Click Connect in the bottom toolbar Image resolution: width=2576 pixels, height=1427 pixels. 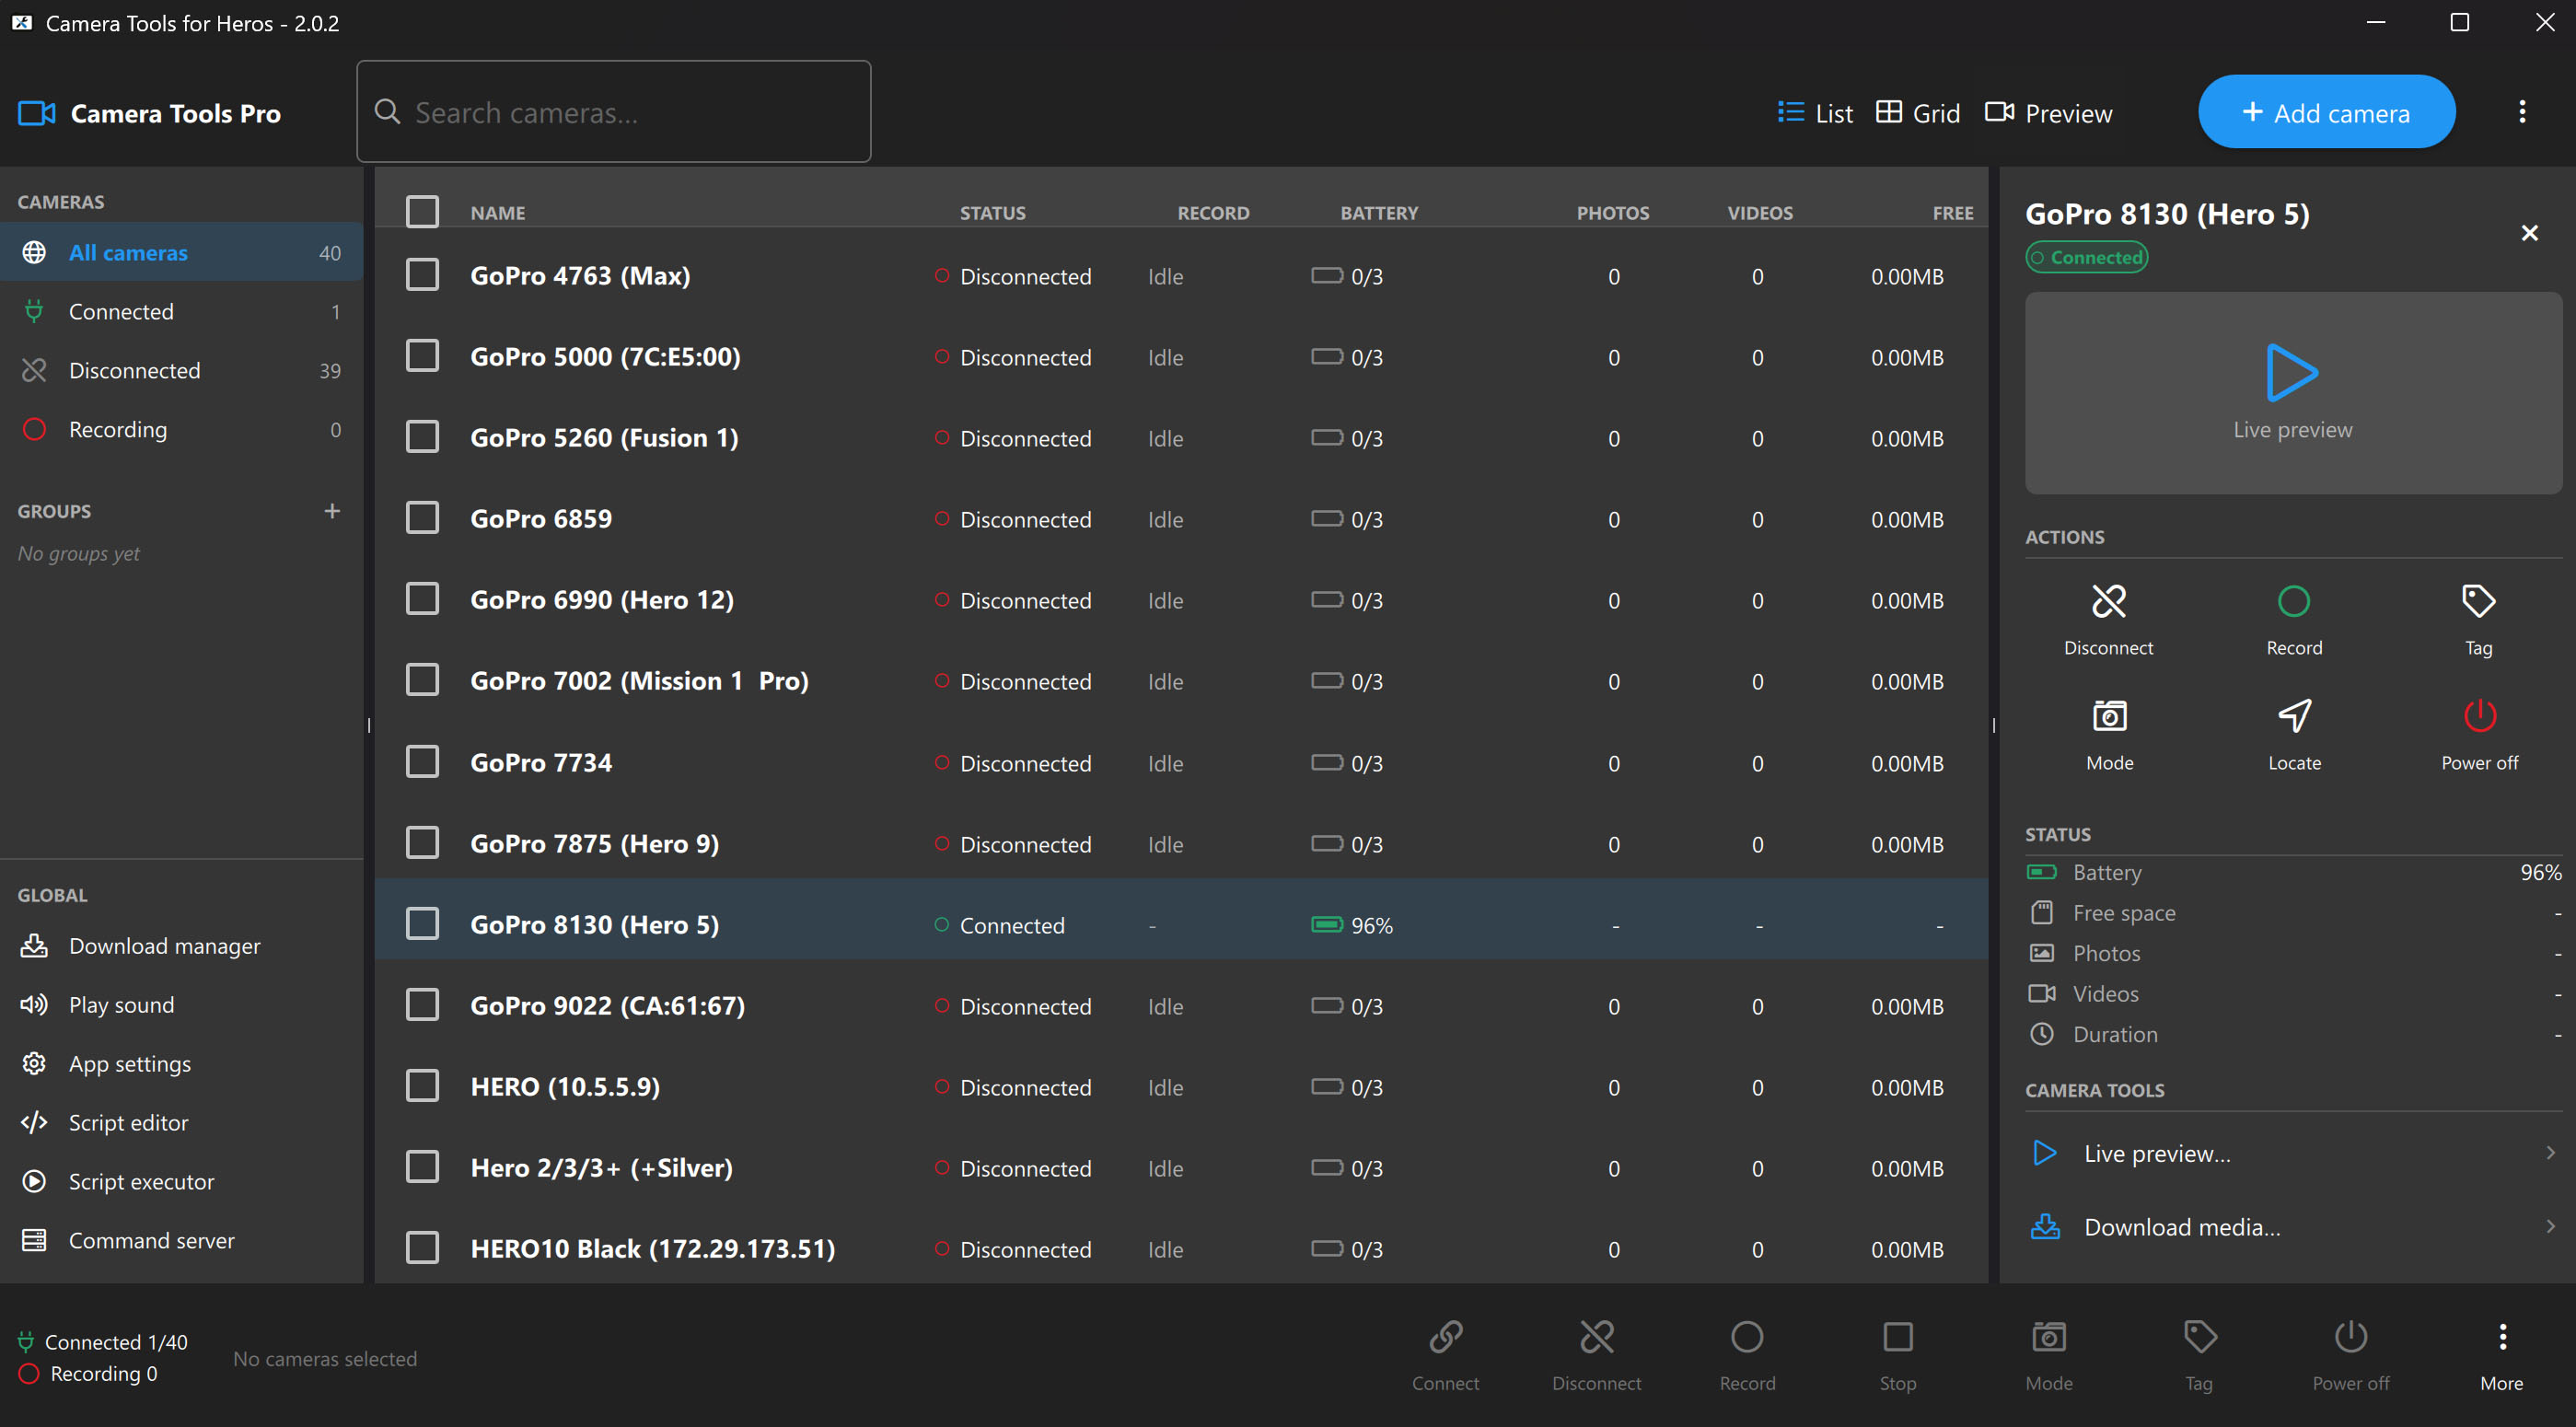1445,1355
